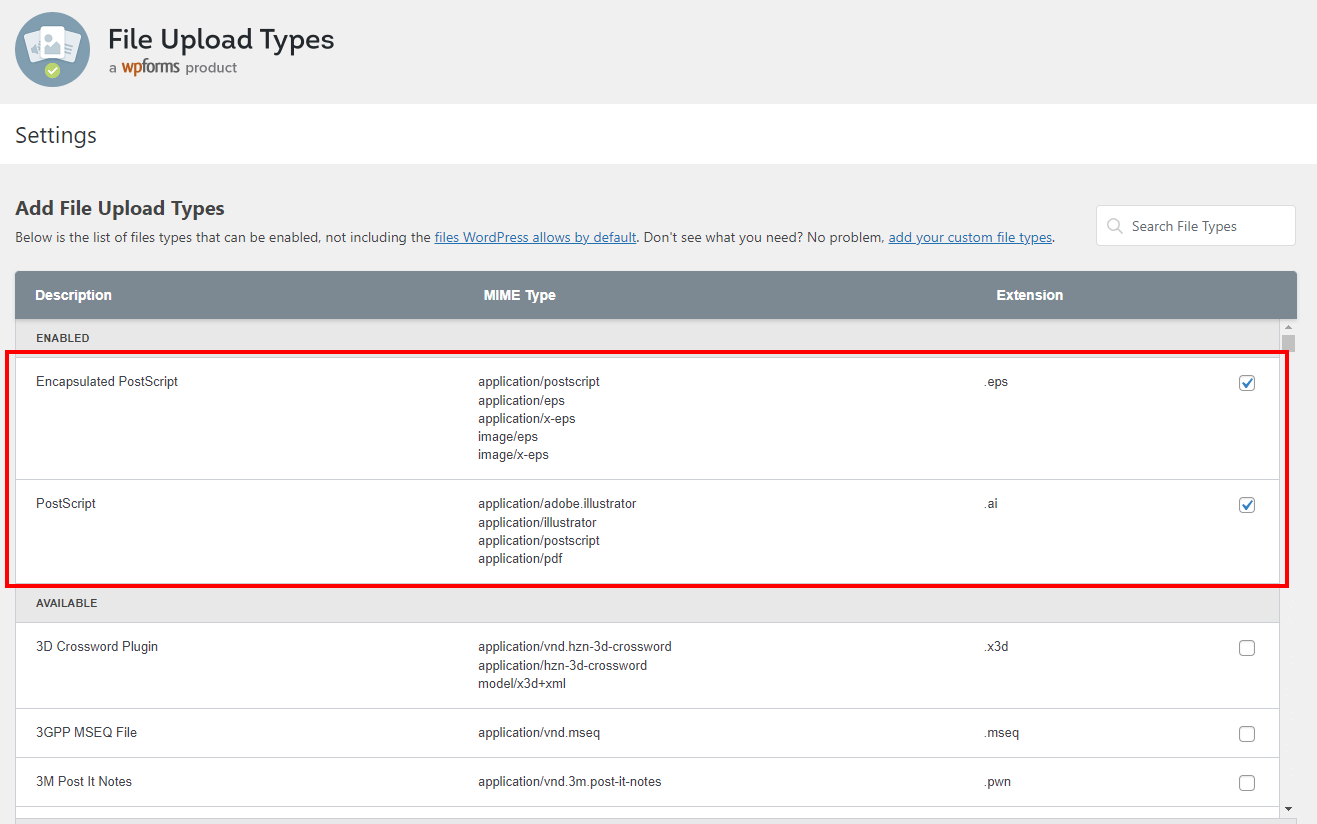
Task: Click application/x-eps MIME type text
Action: (x=527, y=419)
